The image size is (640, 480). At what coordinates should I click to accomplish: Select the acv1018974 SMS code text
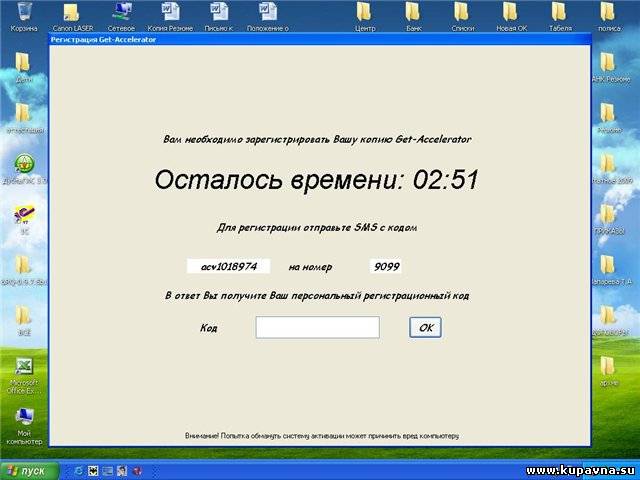229,267
